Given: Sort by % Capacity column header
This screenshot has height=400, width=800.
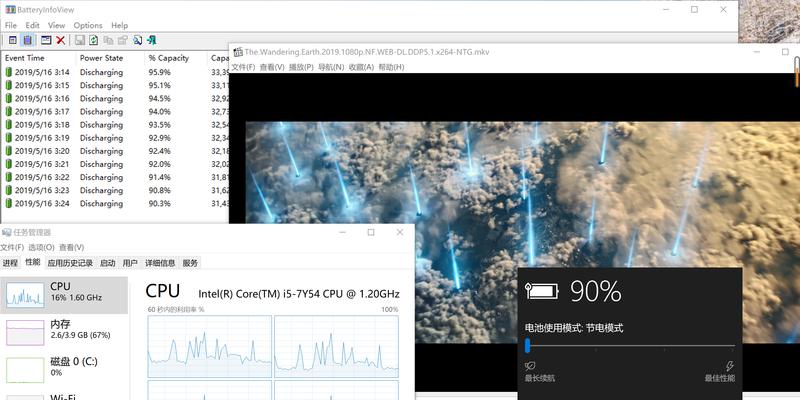Looking at the screenshot, I should pos(176,58).
